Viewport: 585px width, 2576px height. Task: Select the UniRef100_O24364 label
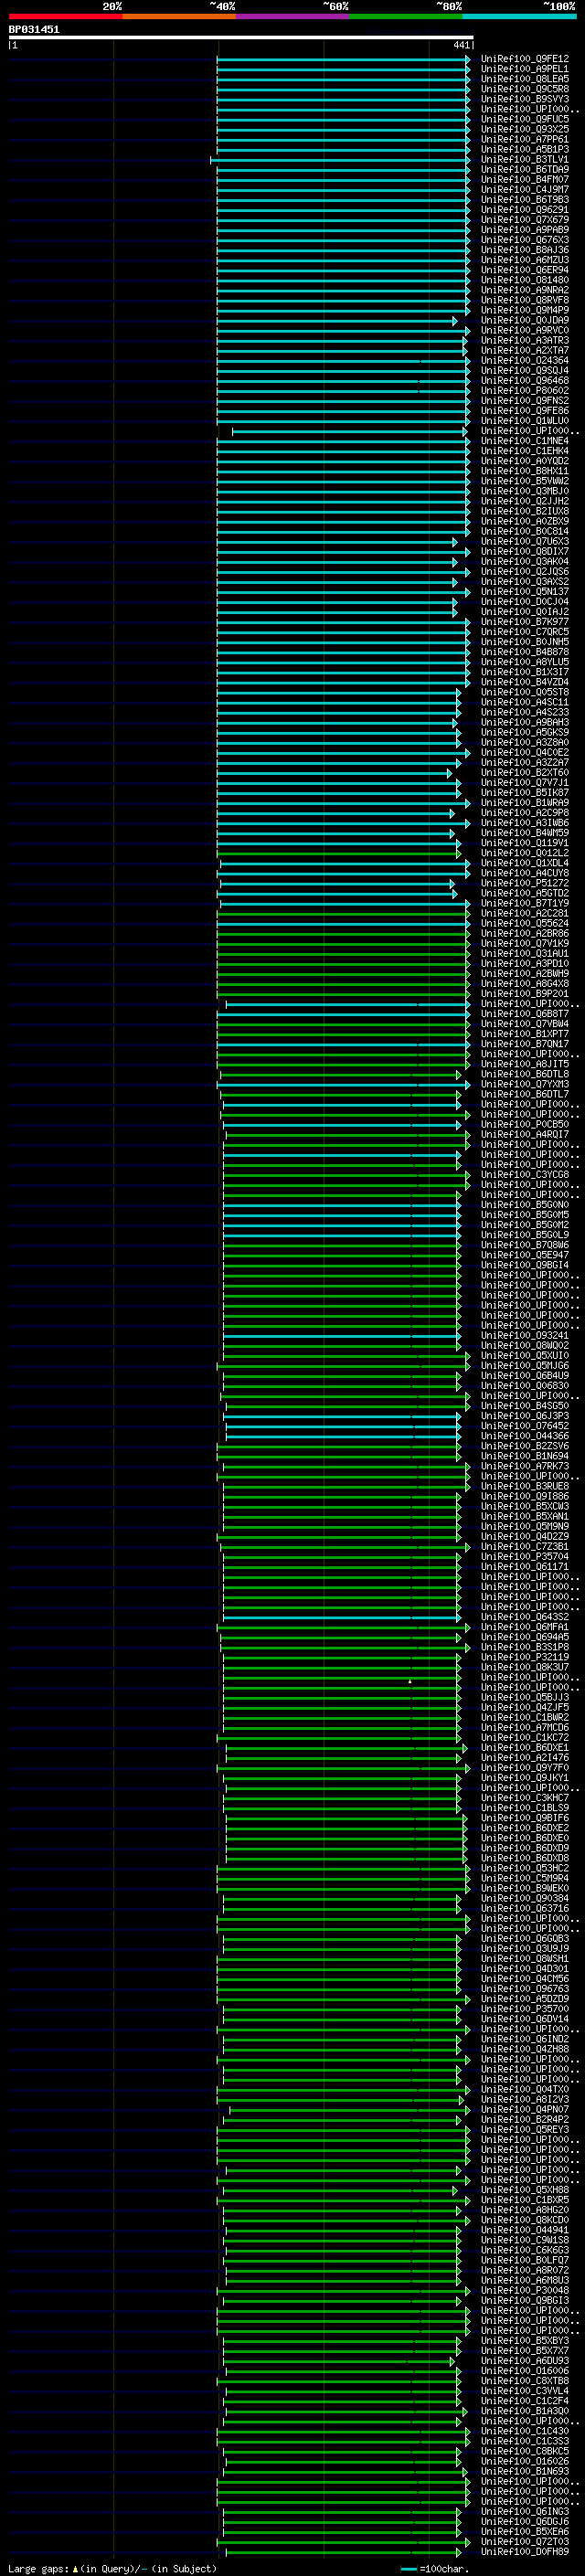click(525, 361)
